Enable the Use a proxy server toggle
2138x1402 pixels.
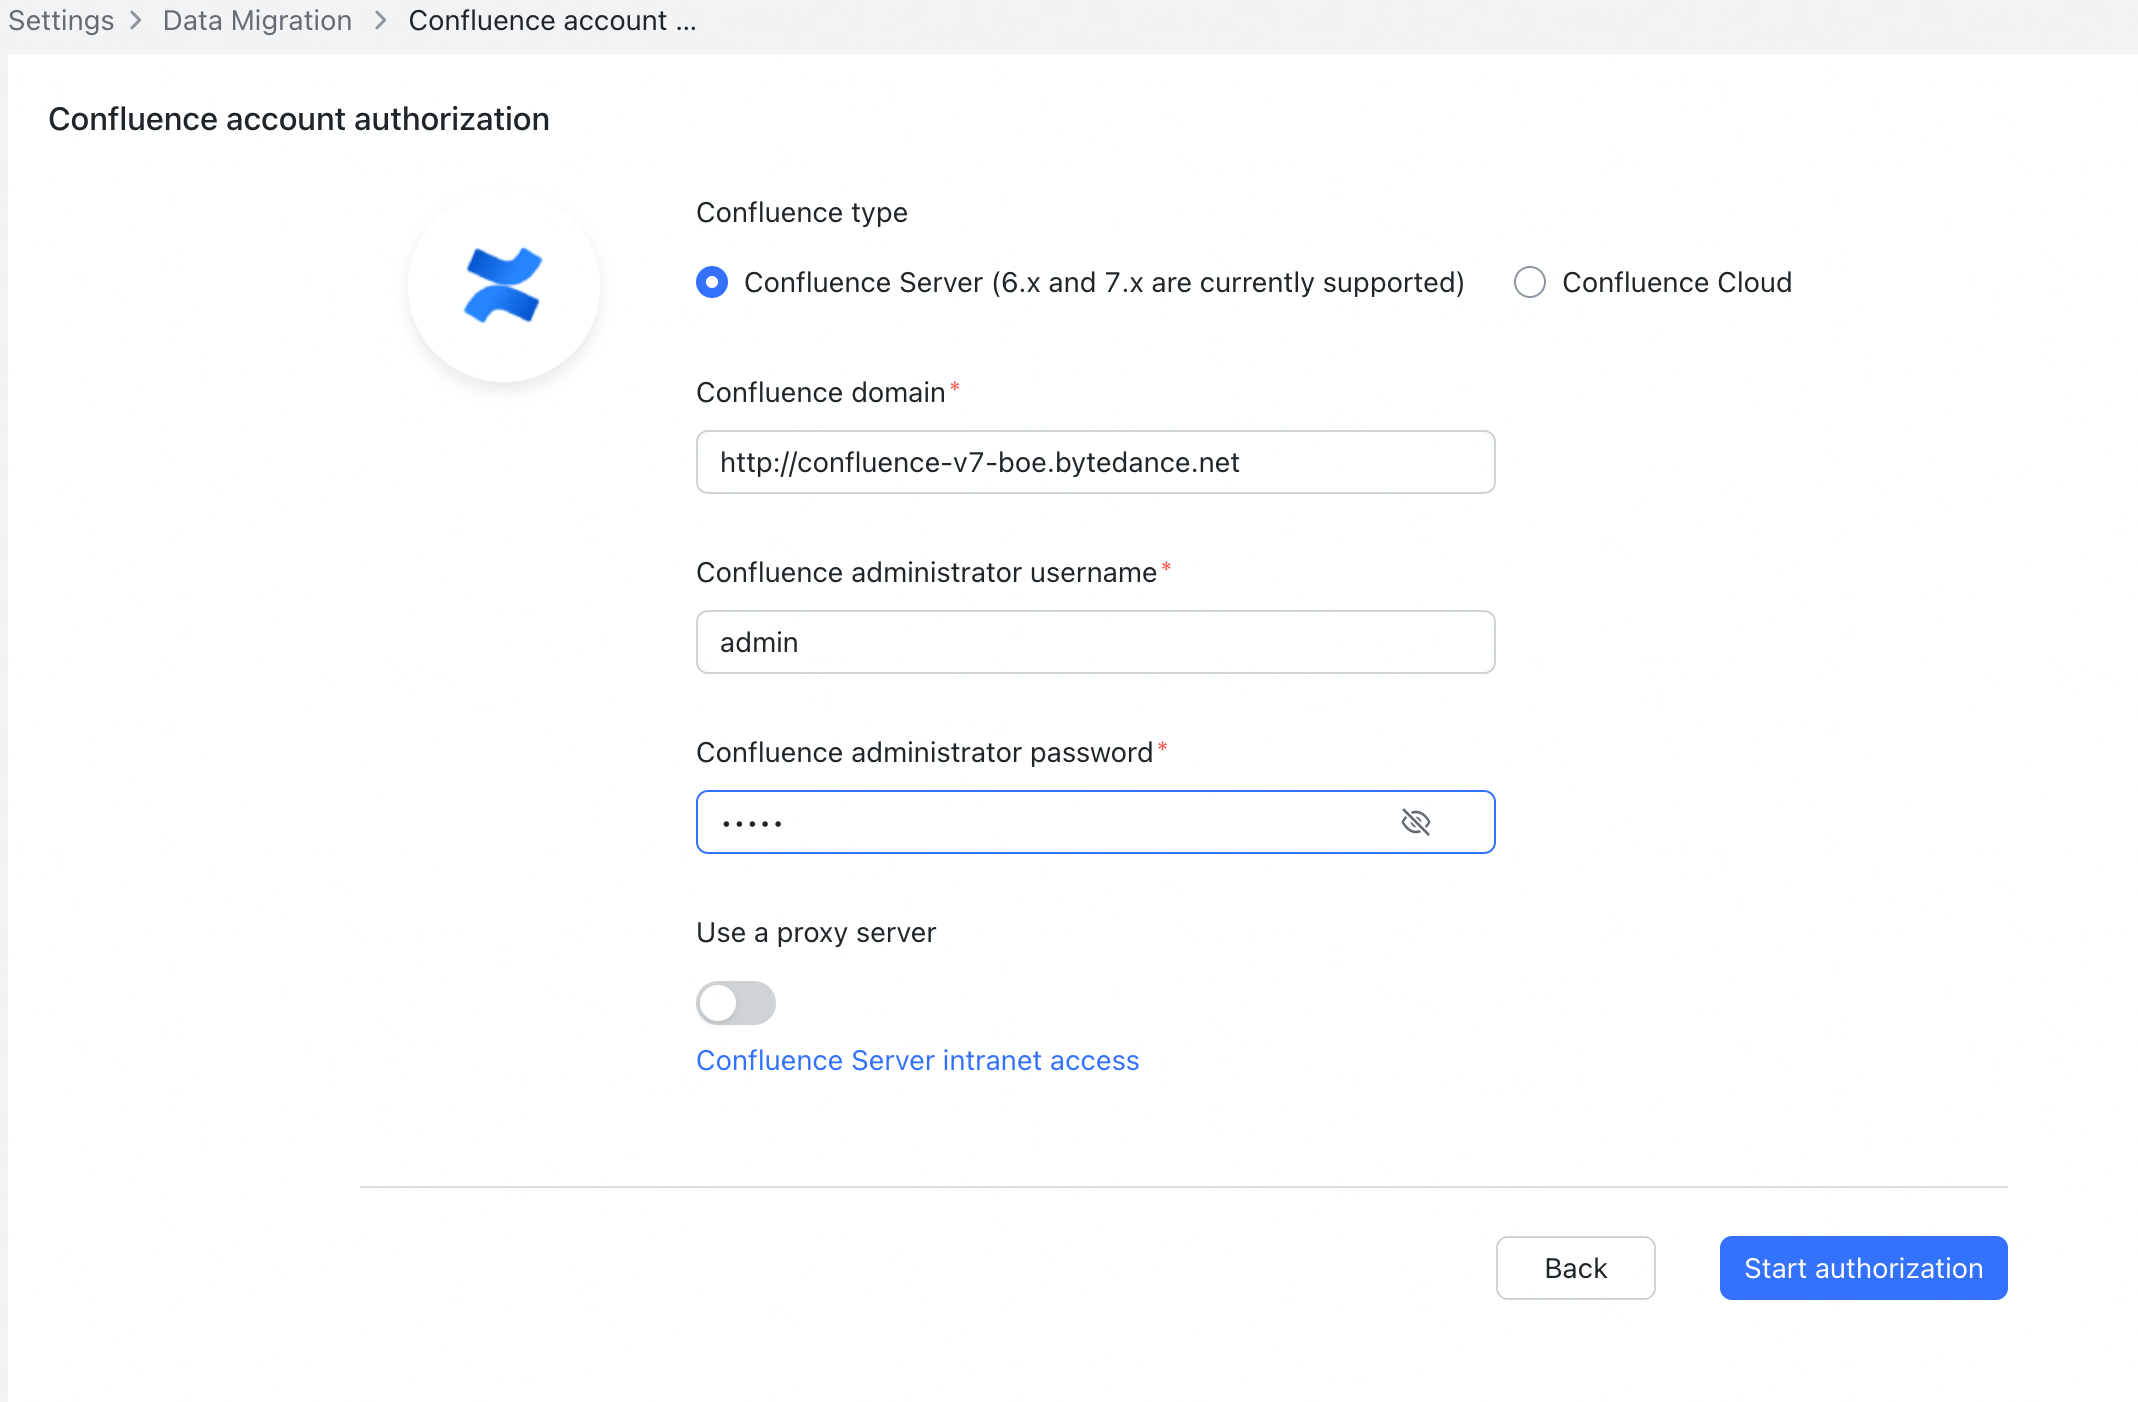(x=736, y=1002)
